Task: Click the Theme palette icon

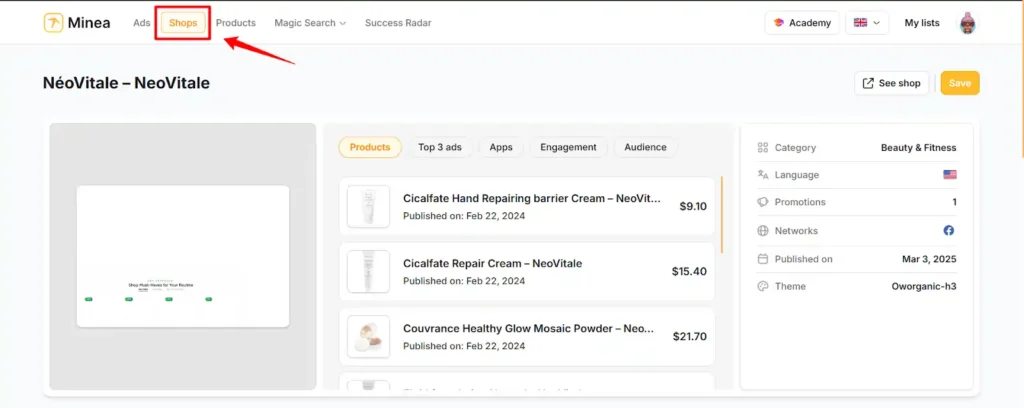Action: pyautogui.click(x=762, y=286)
